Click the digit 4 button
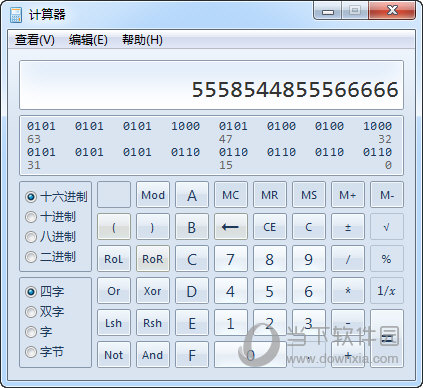 pos(231,291)
